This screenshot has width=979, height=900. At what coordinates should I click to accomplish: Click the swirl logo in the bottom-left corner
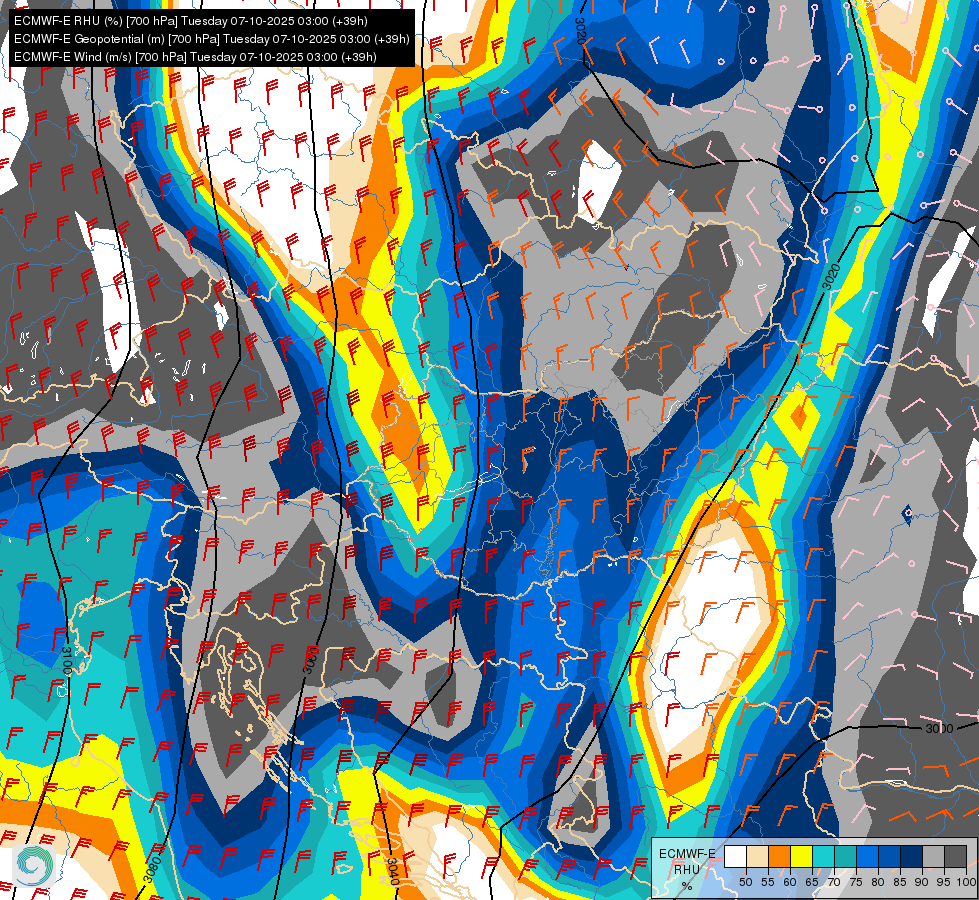pyautogui.click(x=35, y=866)
